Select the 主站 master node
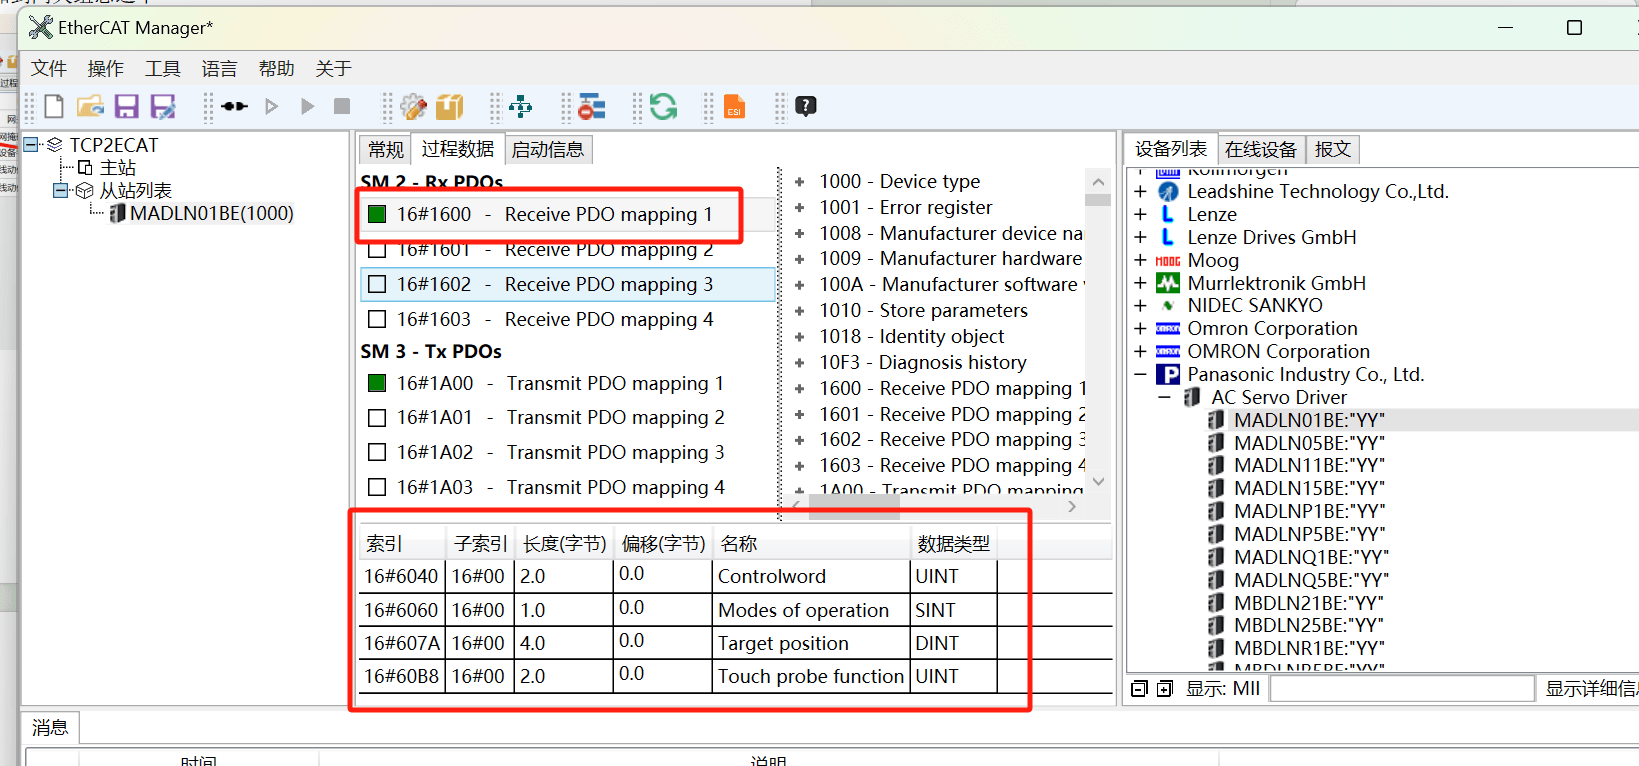 (x=117, y=168)
